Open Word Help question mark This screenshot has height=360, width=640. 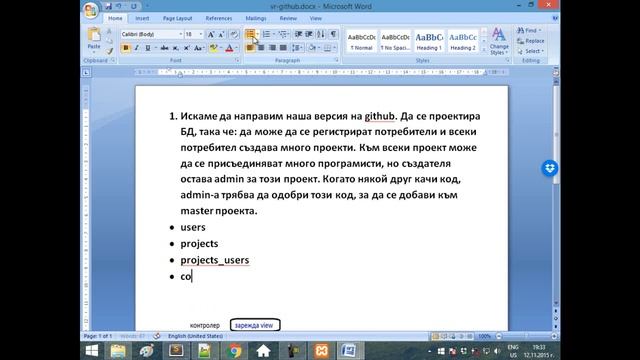(555, 18)
